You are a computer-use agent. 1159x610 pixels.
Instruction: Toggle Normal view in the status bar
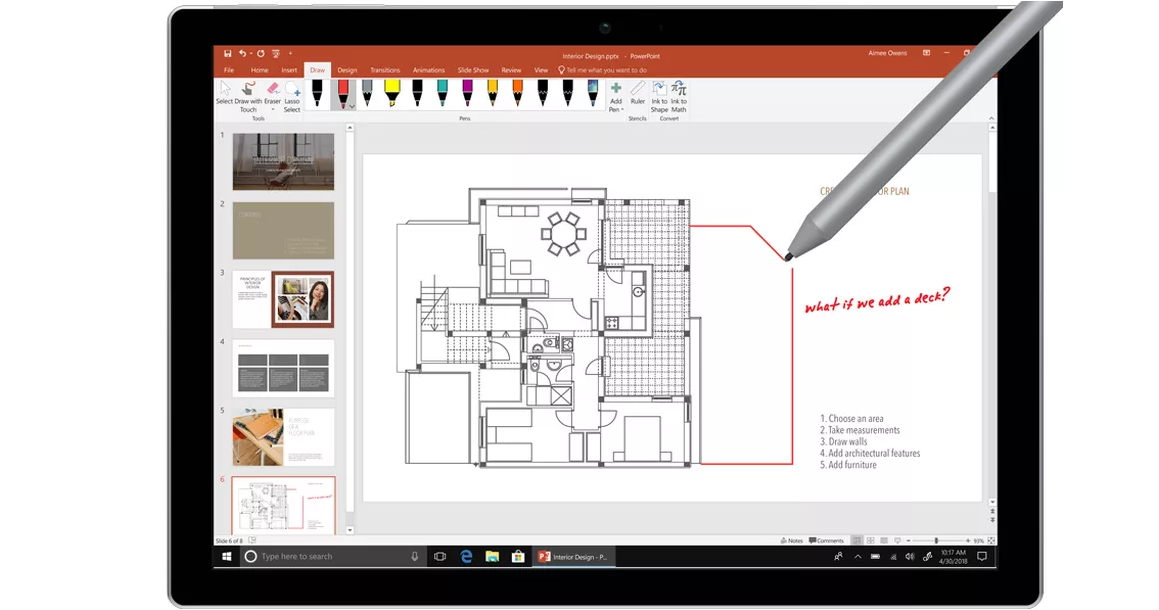(x=858, y=540)
